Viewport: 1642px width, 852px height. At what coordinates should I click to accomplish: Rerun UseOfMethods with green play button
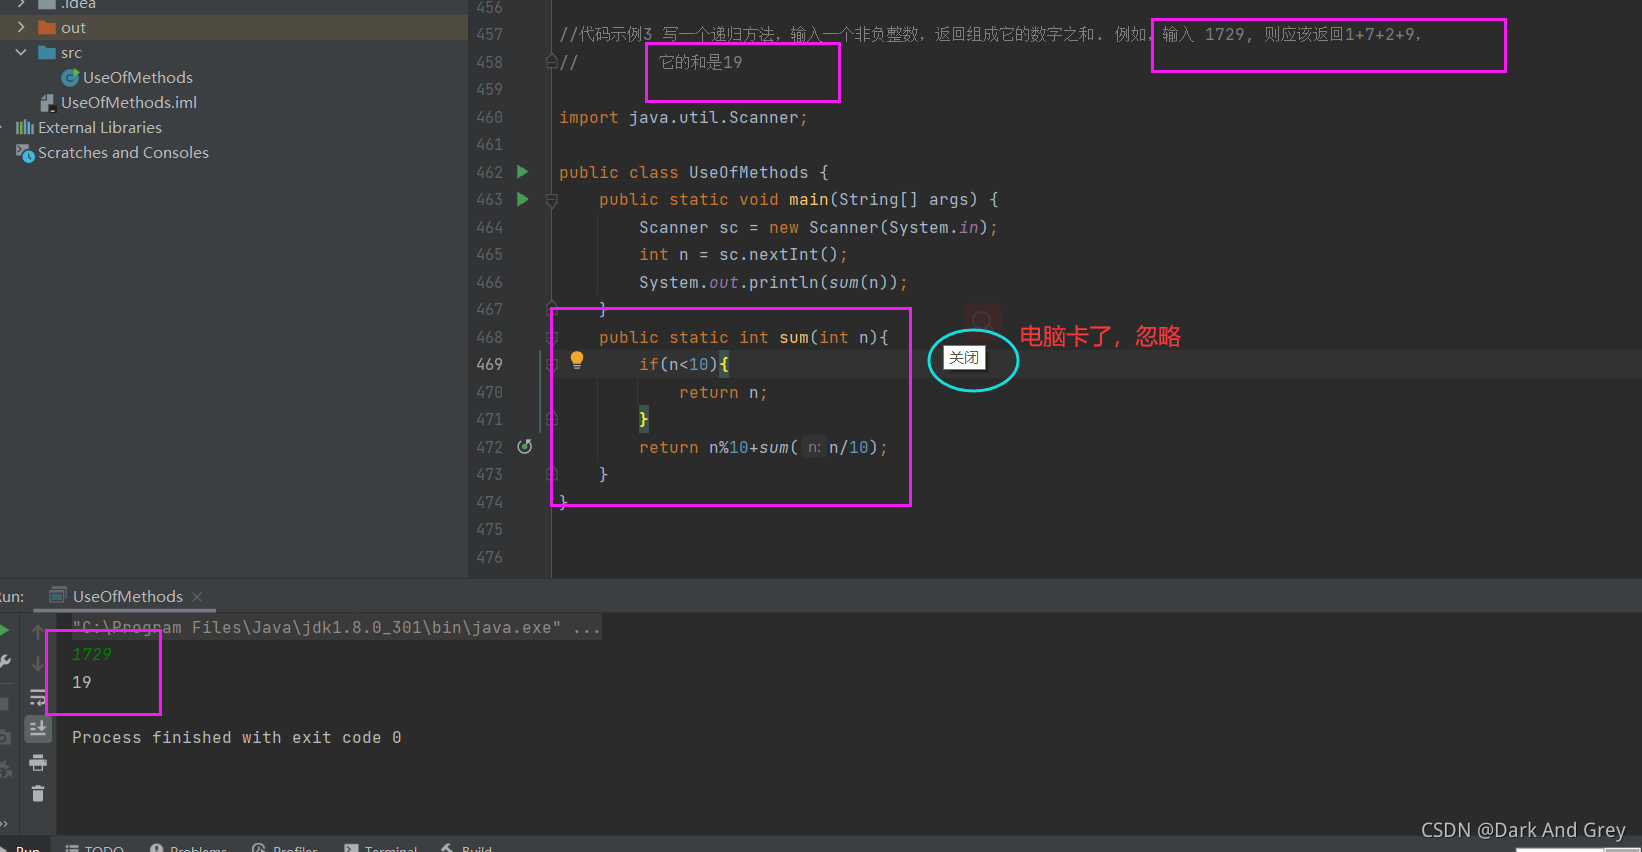pyautogui.click(x=4, y=630)
